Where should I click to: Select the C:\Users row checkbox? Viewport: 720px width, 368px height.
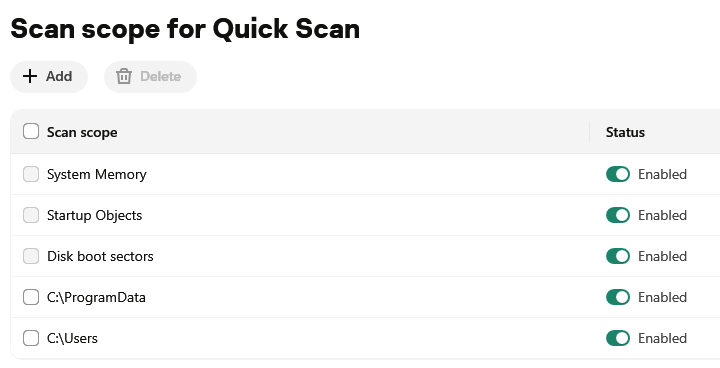[x=31, y=338]
